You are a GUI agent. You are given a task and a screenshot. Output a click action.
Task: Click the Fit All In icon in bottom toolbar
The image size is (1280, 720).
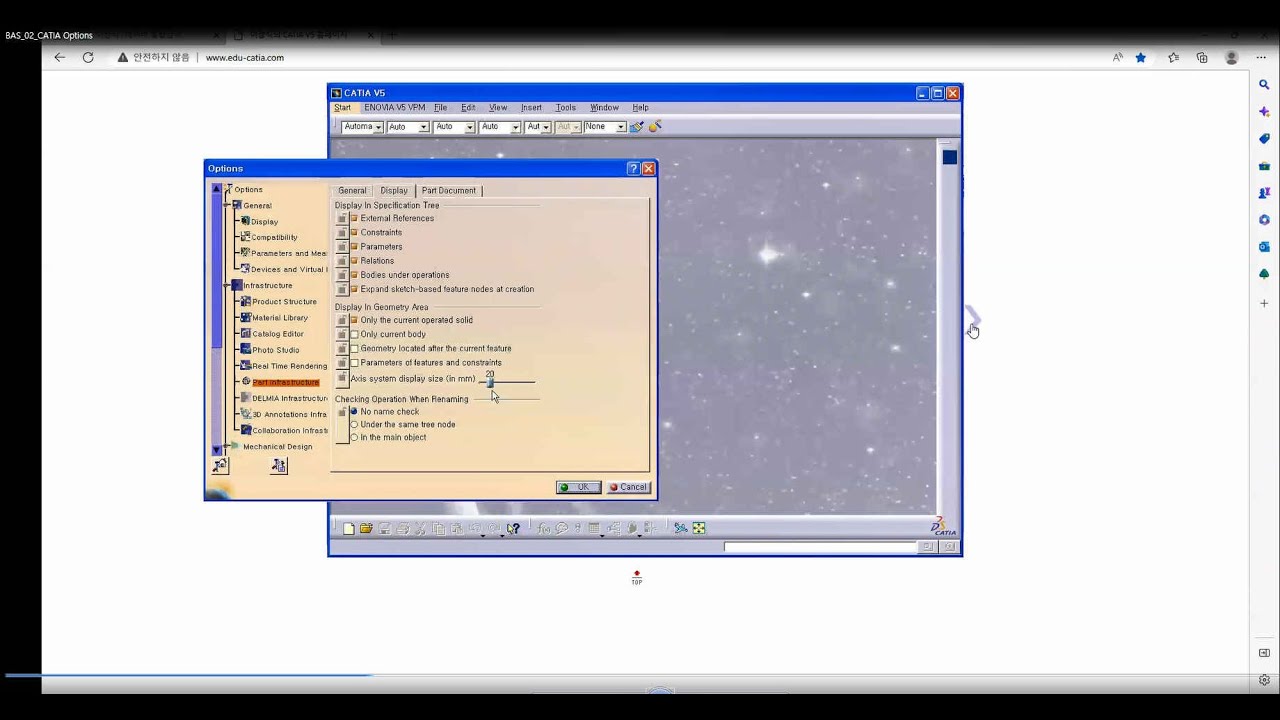click(x=699, y=528)
